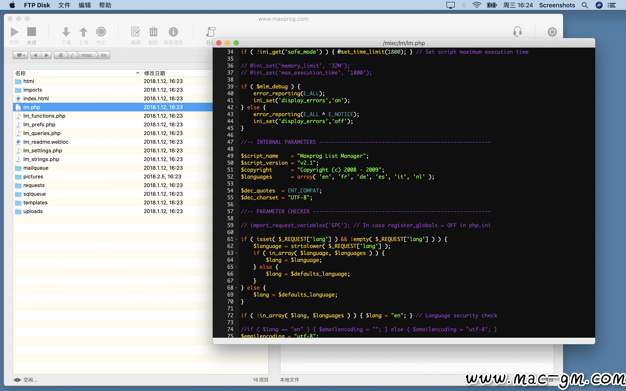Collapse code fold arrow at line 42
The height and width of the screenshot is (391, 626).
click(237, 107)
